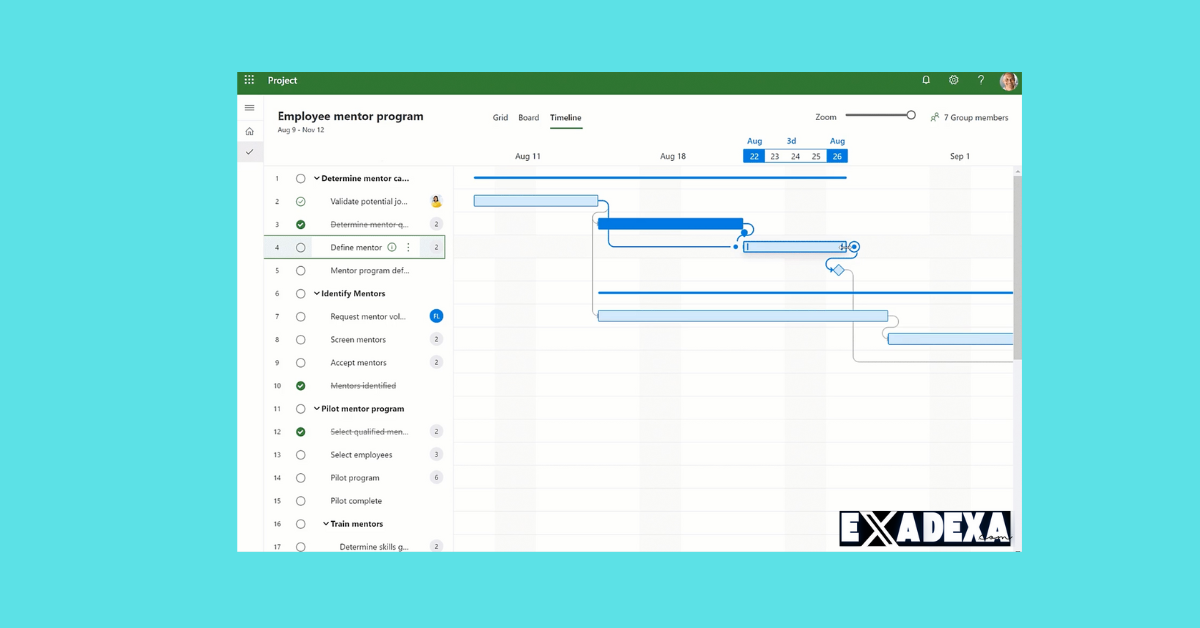This screenshot has width=1200, height=628.
Task: Click the info icon on Define mentor task
Action: click(x=391, y=247)
